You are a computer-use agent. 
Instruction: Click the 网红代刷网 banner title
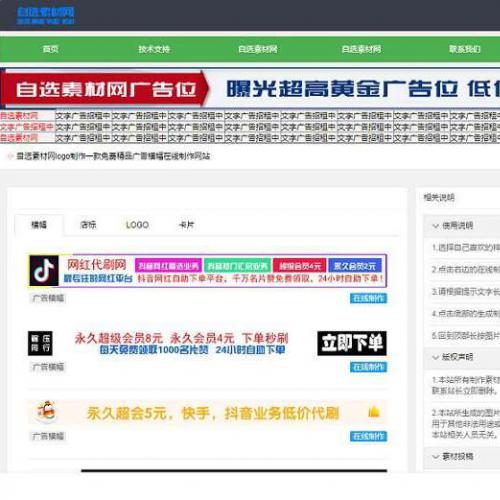pos(97,265)
